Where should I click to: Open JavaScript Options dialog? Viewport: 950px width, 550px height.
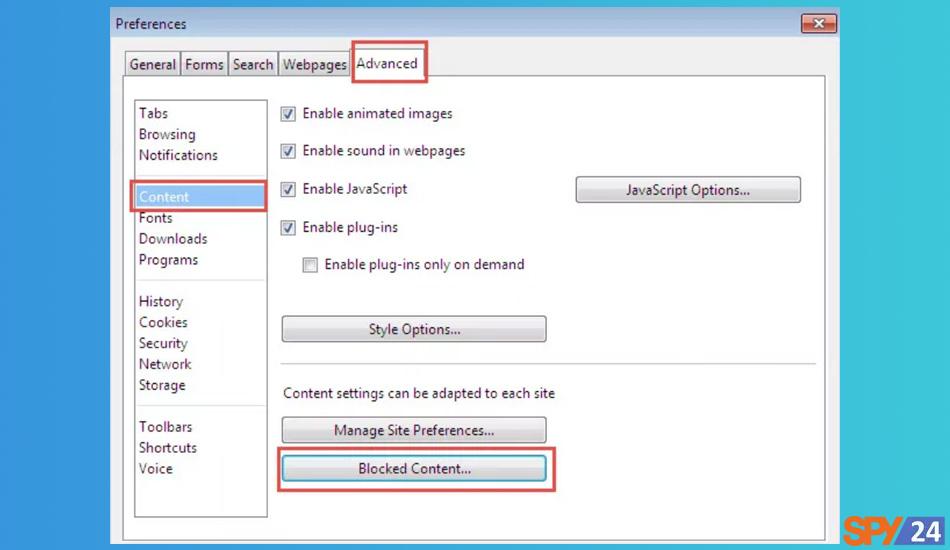(x=688, y=190)
